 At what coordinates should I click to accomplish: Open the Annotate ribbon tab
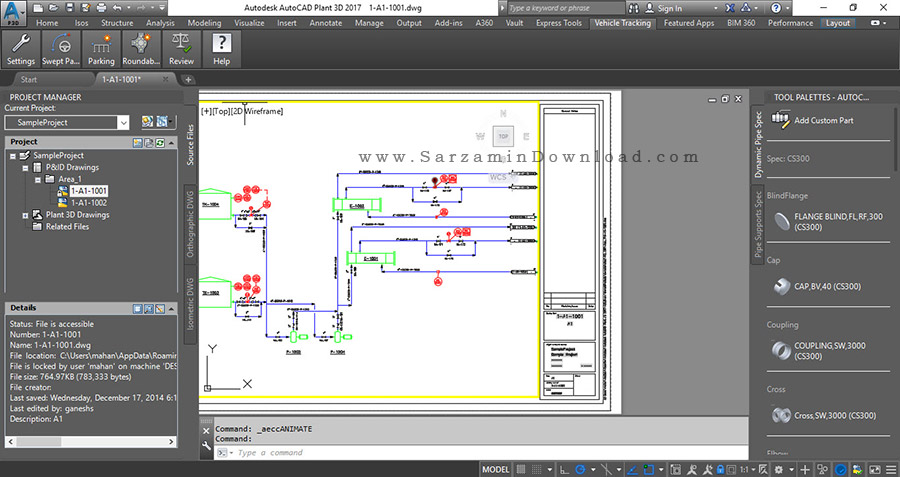[x=325, y=23]
